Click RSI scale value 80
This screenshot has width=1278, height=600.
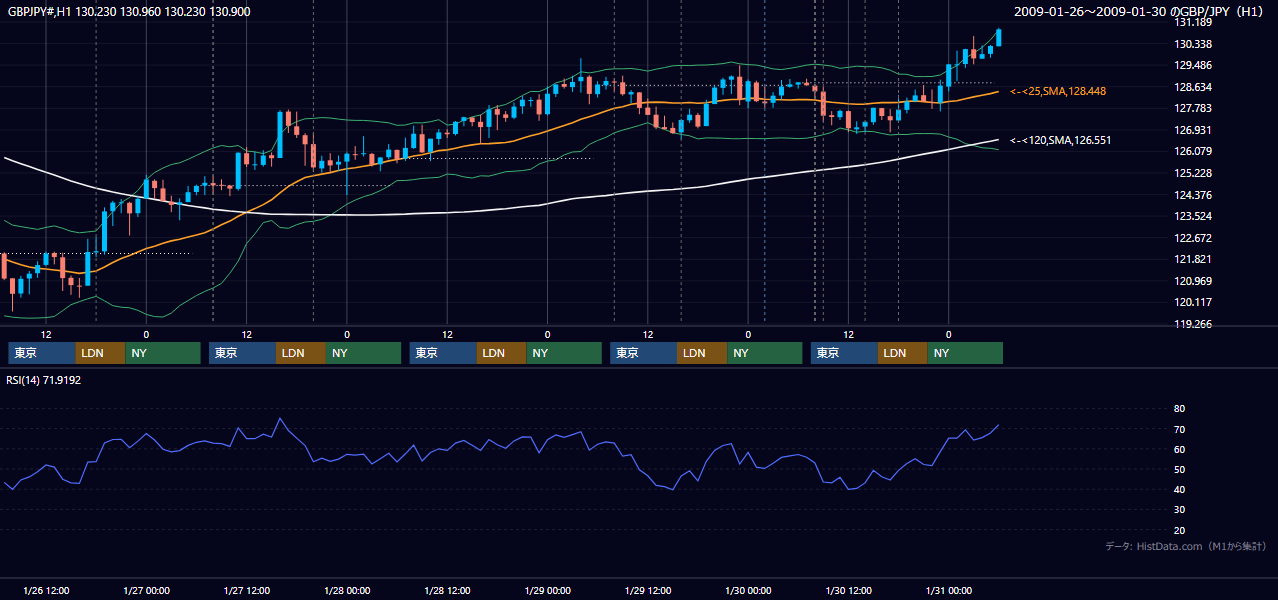[x=1179, y=409]
